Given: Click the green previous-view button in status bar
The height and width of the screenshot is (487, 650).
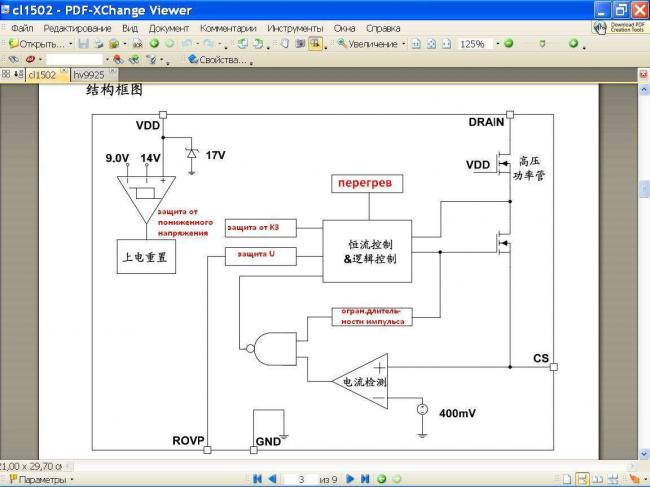Looking at the screenshot, I should click(381, 479).
